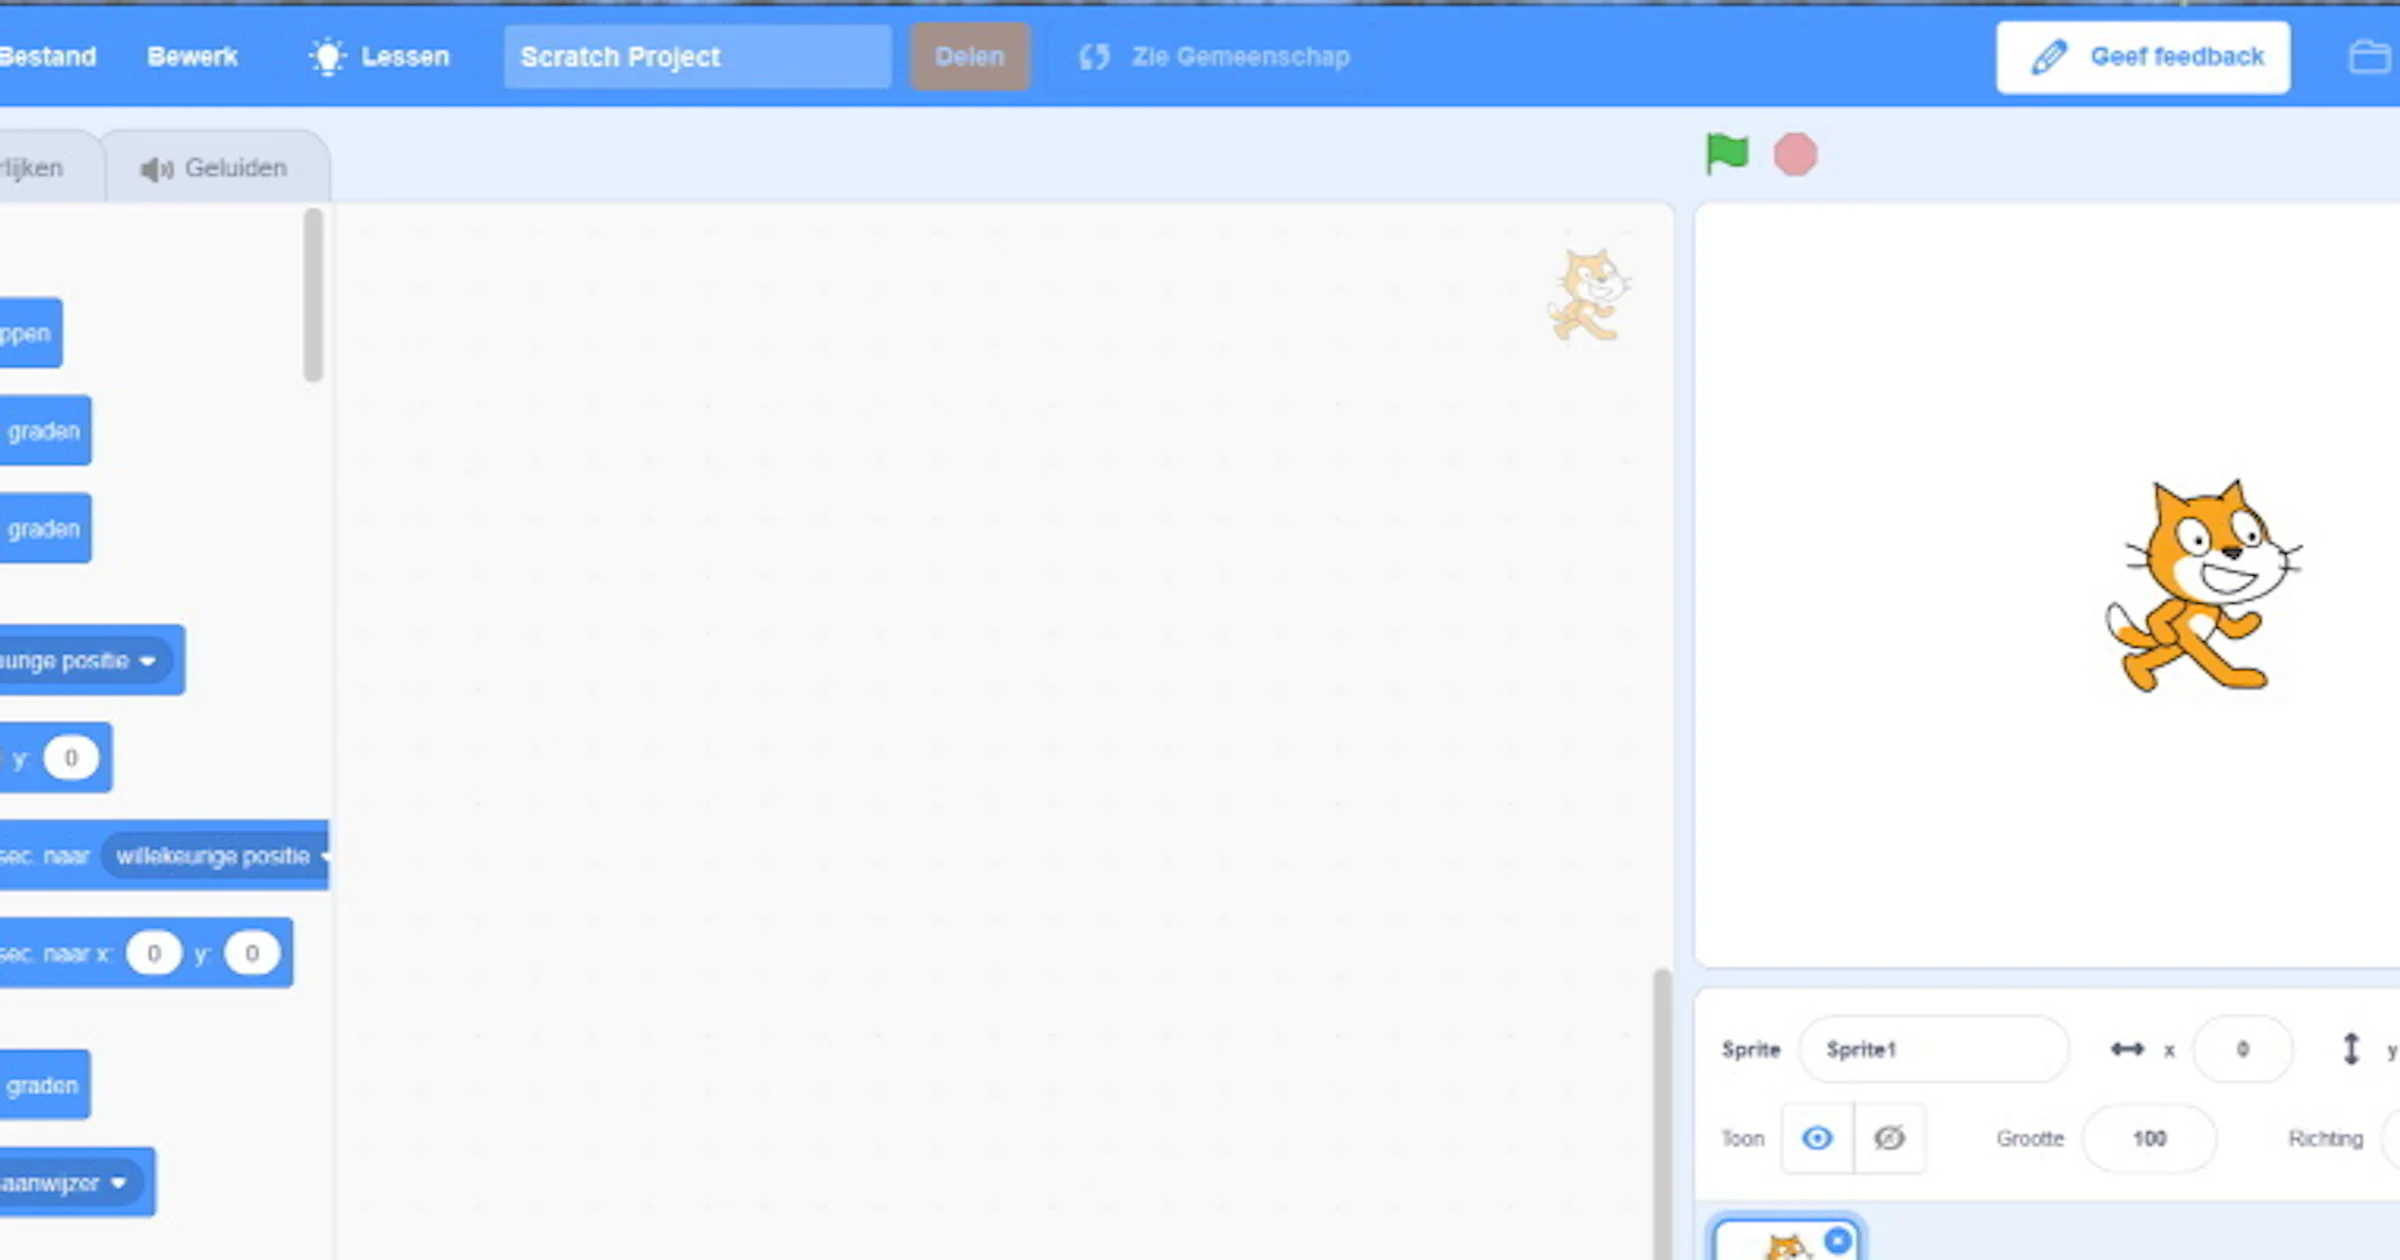The width and height of the screenshot is (2400, 1260).
Task: Hide sprite using crossed-eye toggle
Action: click(1889, 1138)
